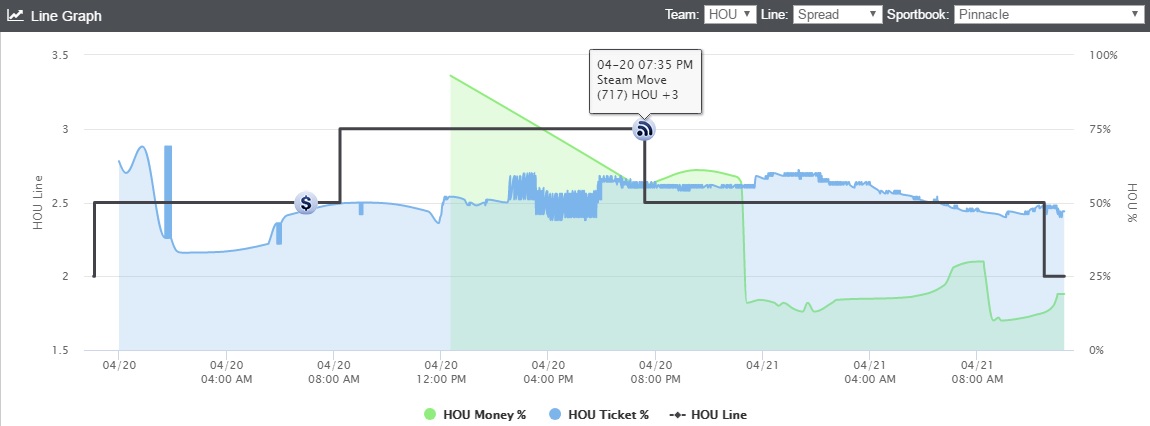Click the dollar sign money marker icon
The width and height of the screenshot is (1150, 426).
pyautogui.click(x=306, y=203)
